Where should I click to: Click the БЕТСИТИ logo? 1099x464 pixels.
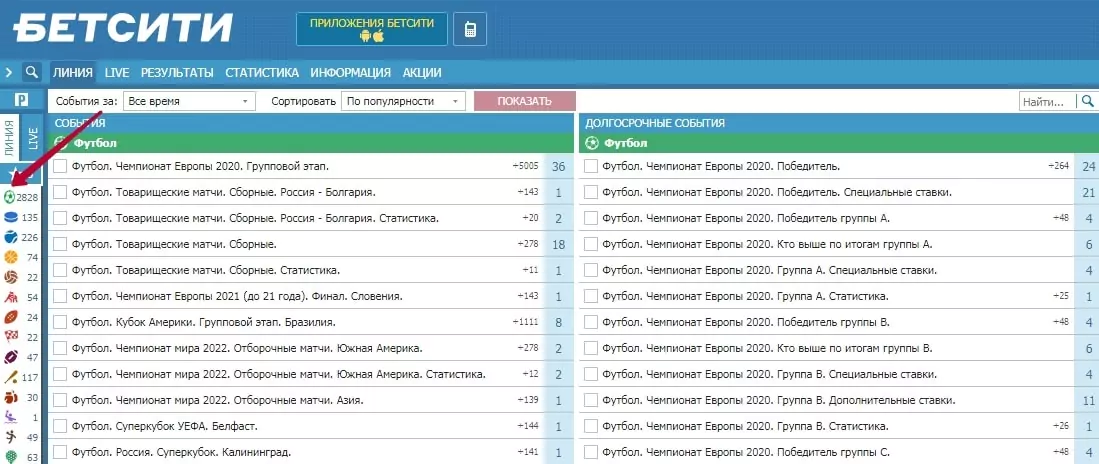122,28
